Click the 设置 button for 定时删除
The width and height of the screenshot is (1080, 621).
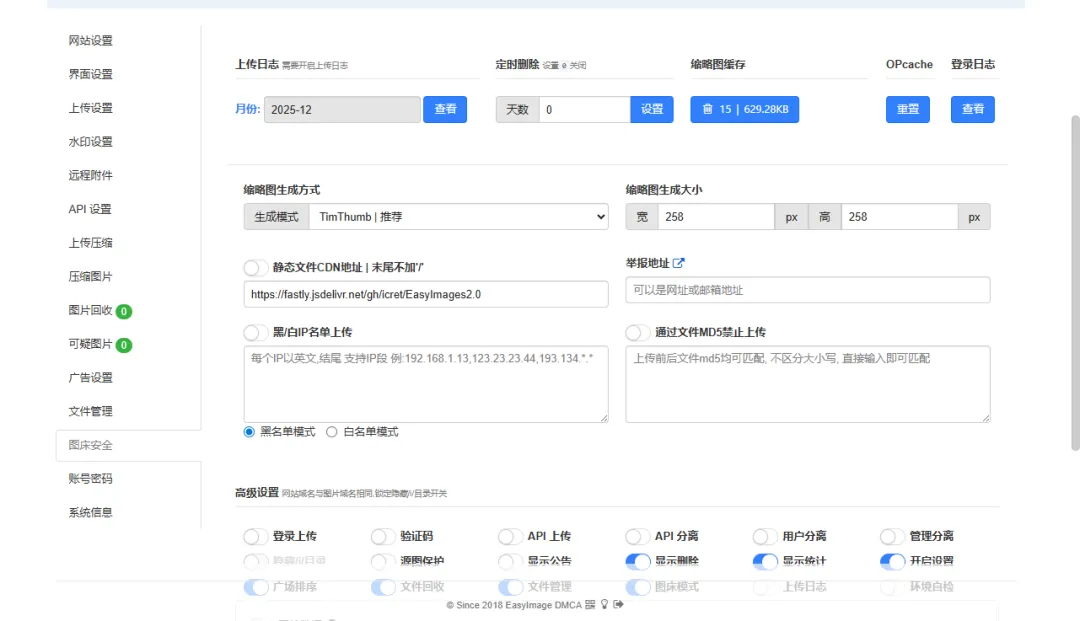pyautogui.click(x=652, y=110)
